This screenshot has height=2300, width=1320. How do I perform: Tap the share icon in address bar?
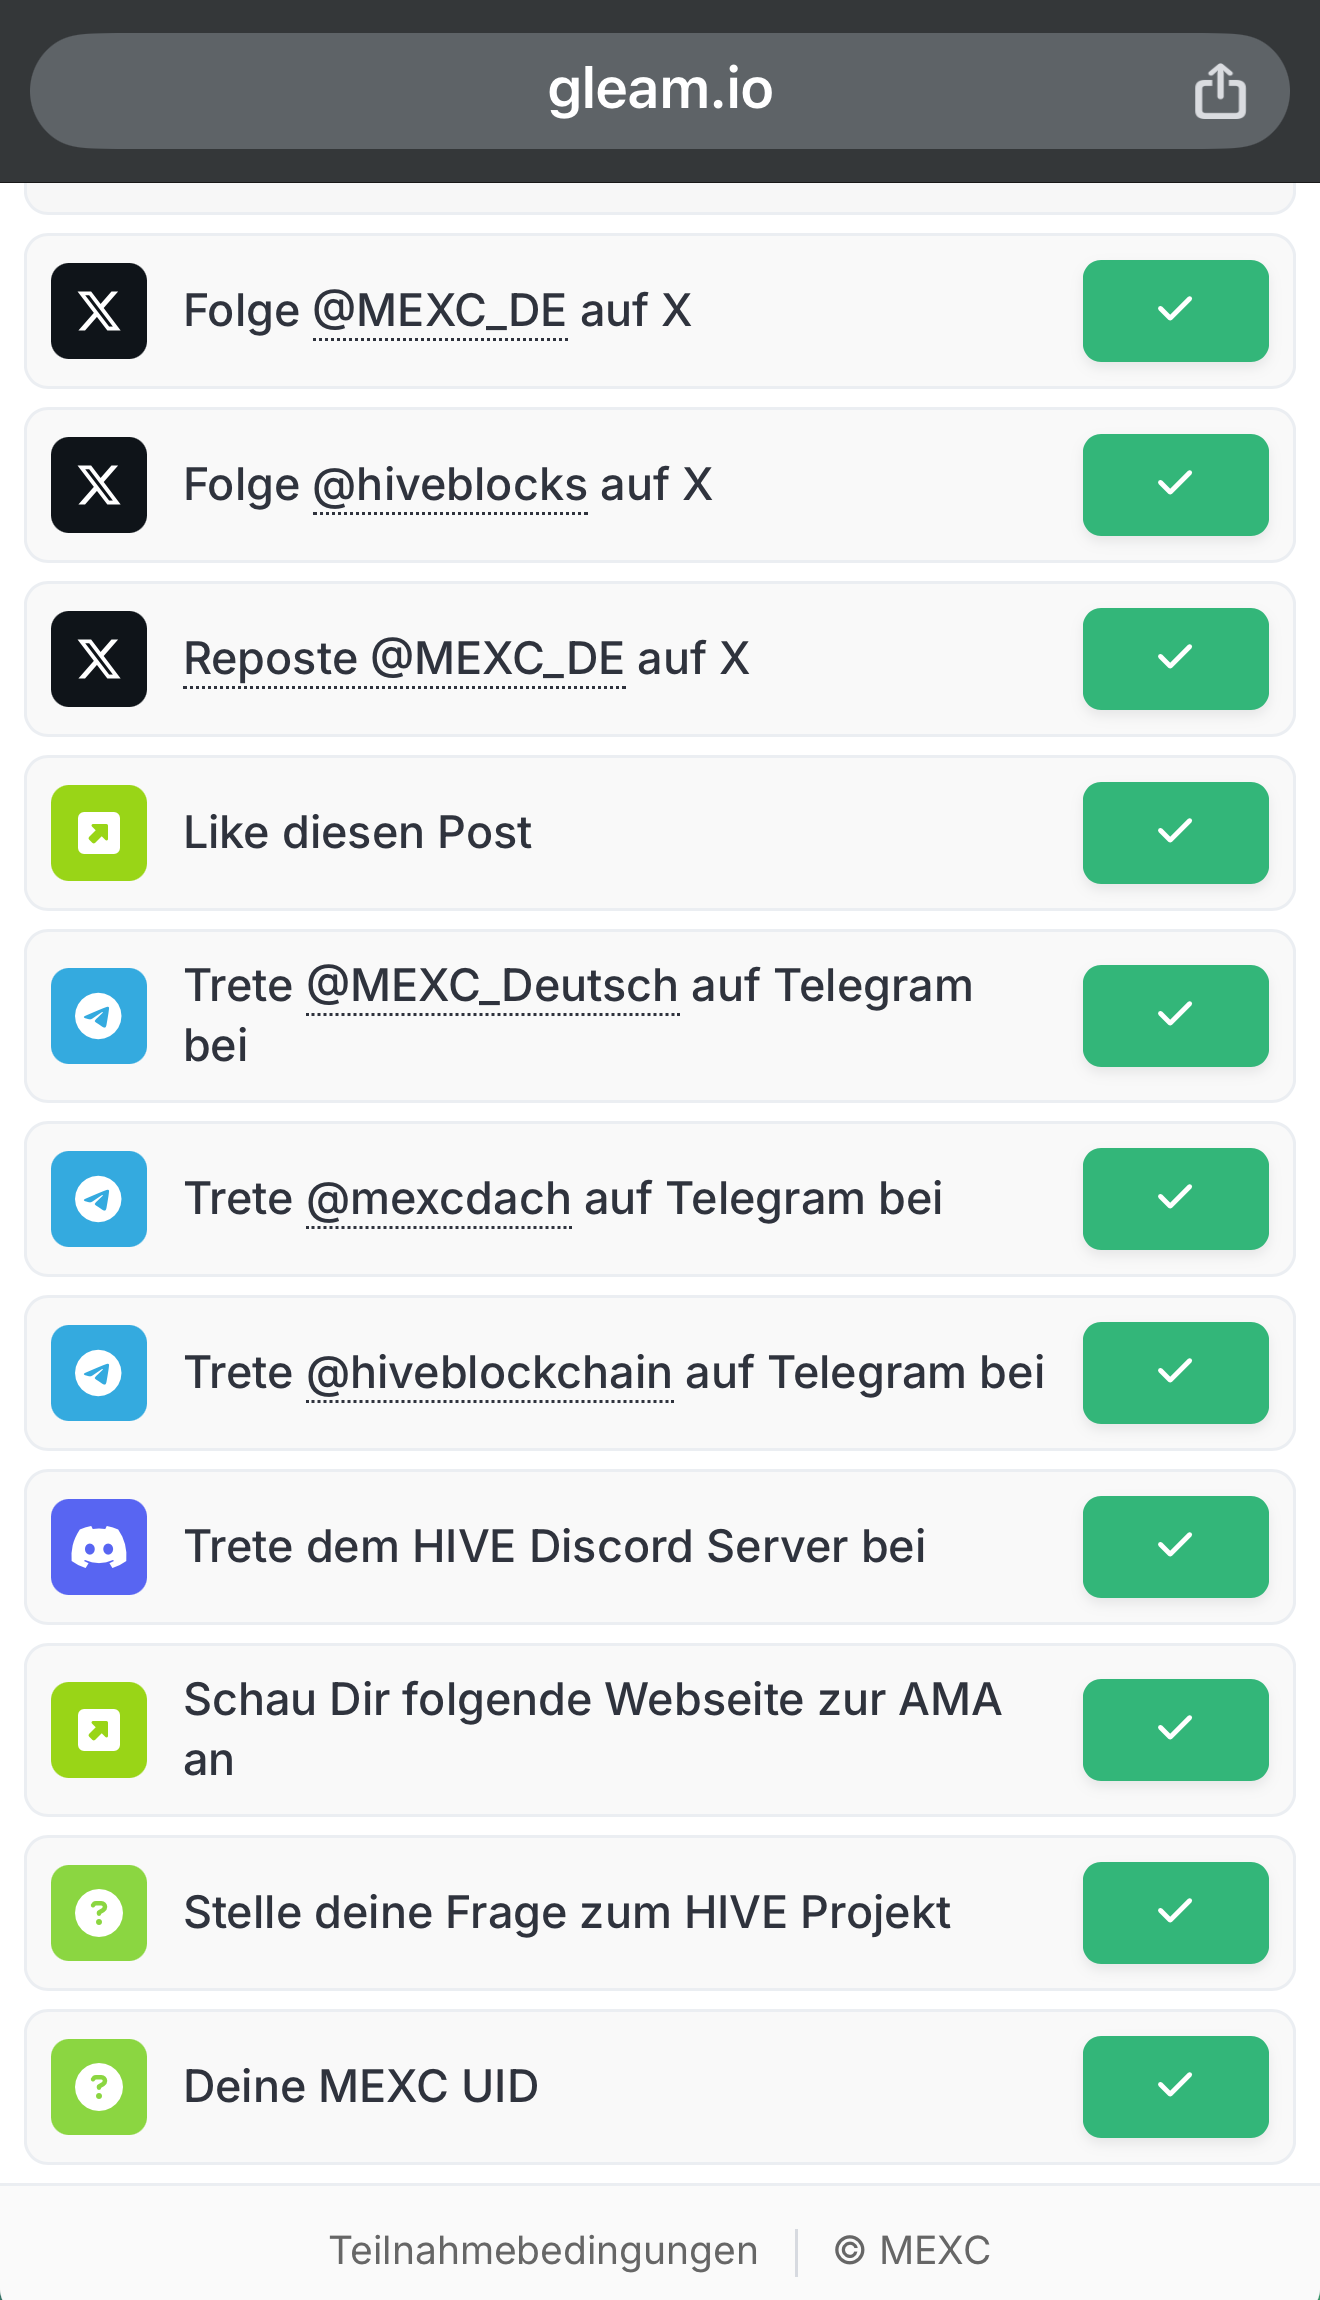point(1220,92)
